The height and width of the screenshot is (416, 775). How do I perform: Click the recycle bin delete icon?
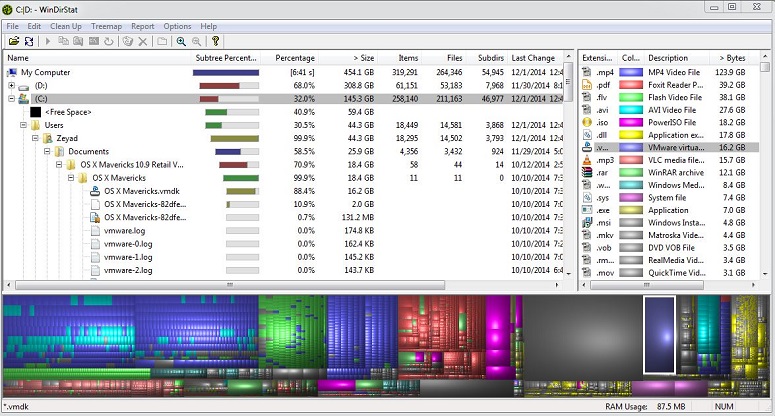tap(128, 42)
